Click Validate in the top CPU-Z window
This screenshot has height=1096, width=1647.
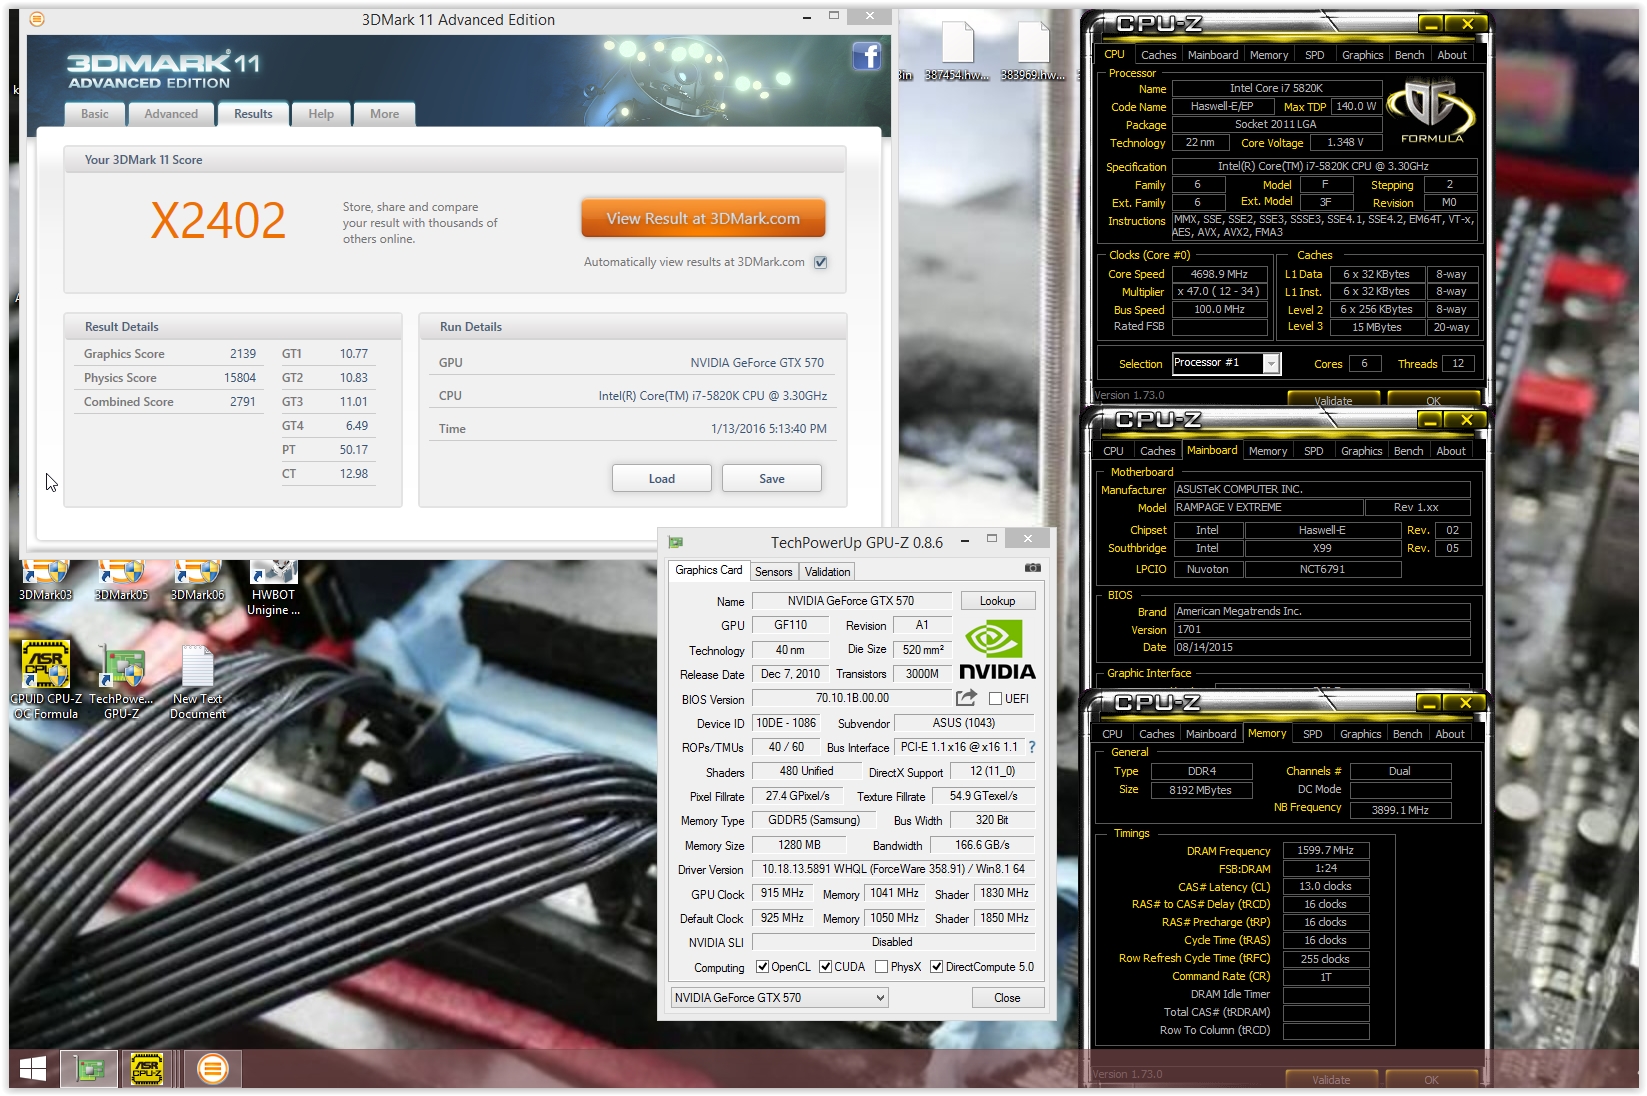click(x=1333, y=400)
